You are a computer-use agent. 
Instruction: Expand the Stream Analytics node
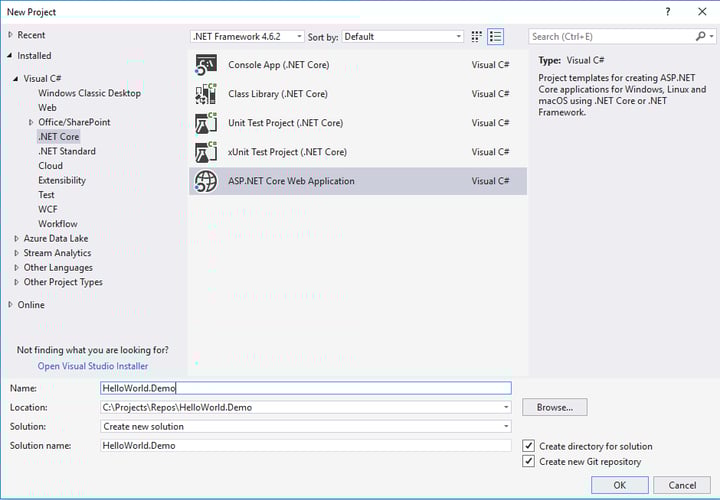pos(16,253)
